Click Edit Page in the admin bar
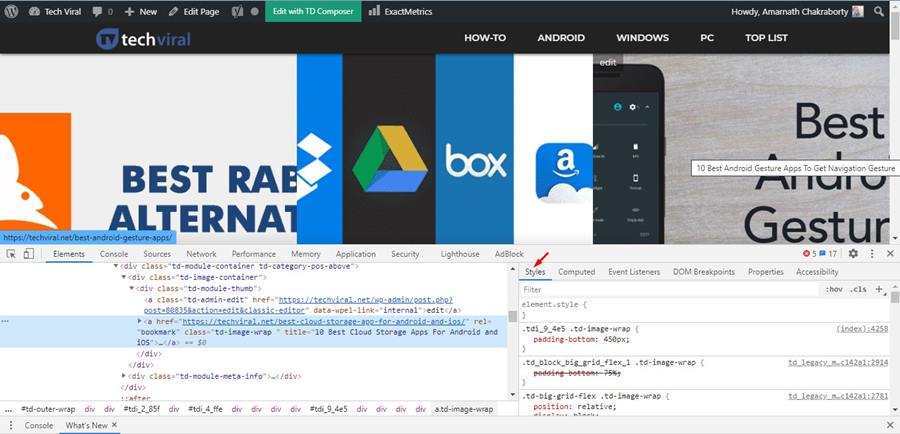 coord(194,11)
